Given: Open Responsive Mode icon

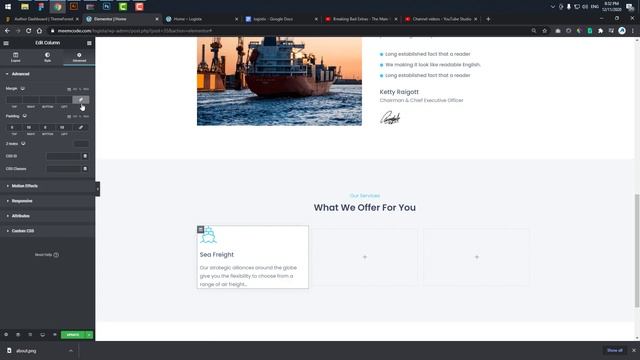Looking at the screenshot, I should 42,335.
